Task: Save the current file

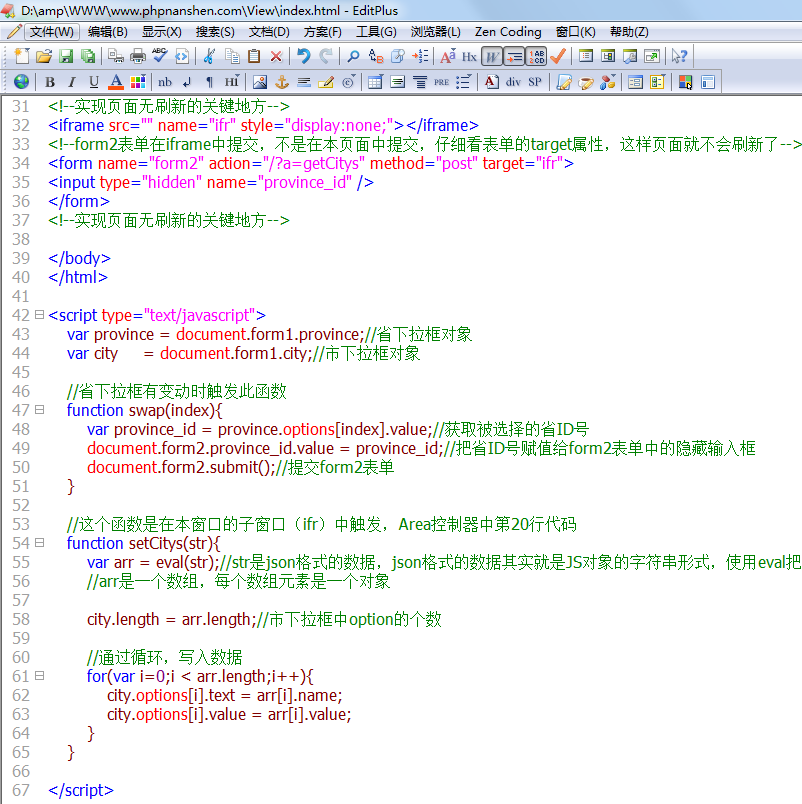Action: click(66, 56)
